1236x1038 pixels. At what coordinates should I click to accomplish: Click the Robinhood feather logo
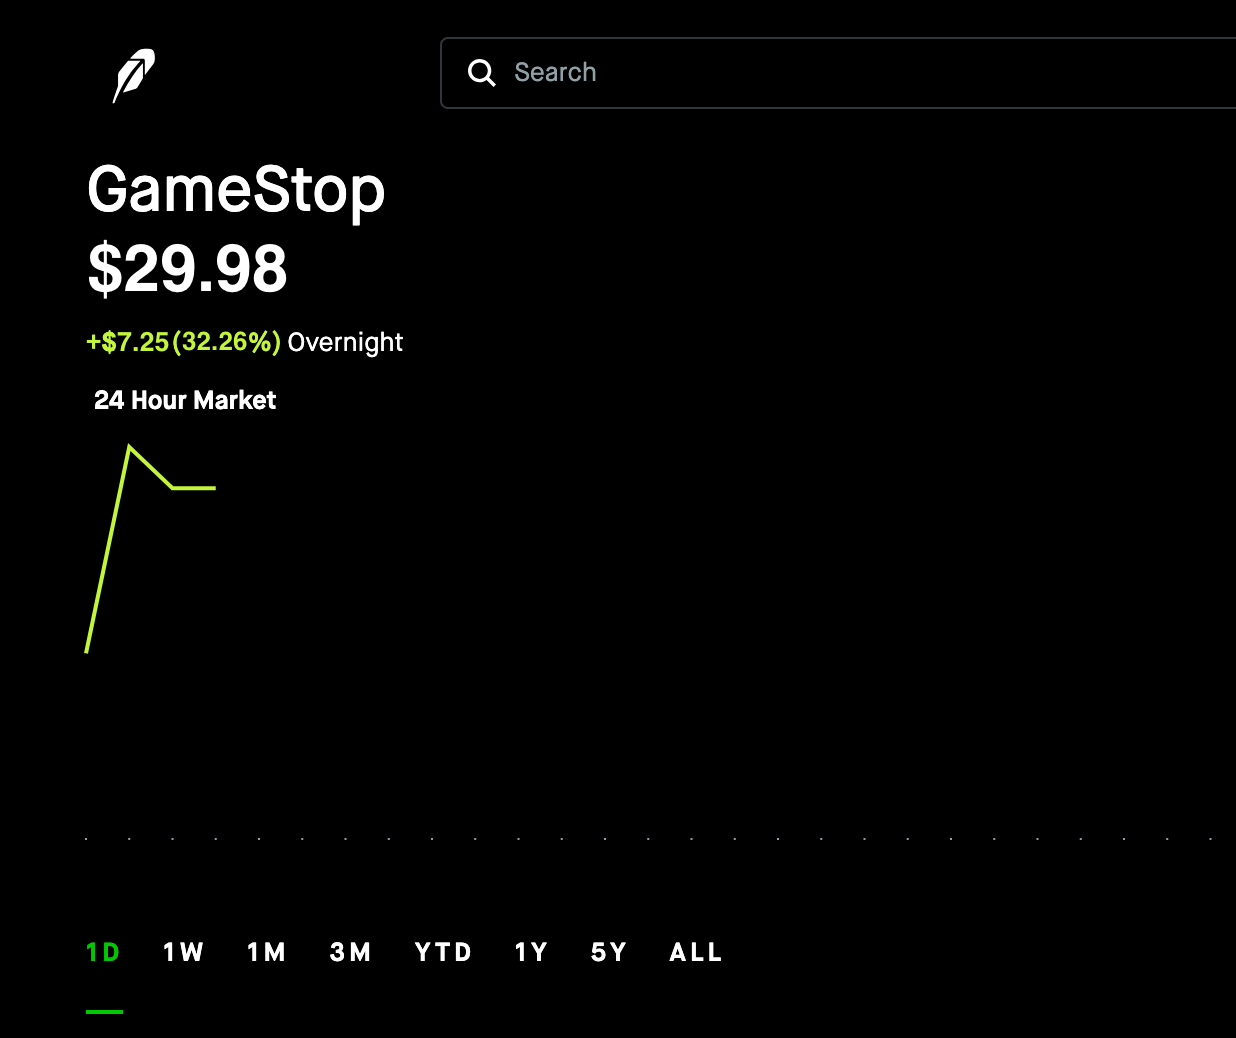click(x=133, y=75)
